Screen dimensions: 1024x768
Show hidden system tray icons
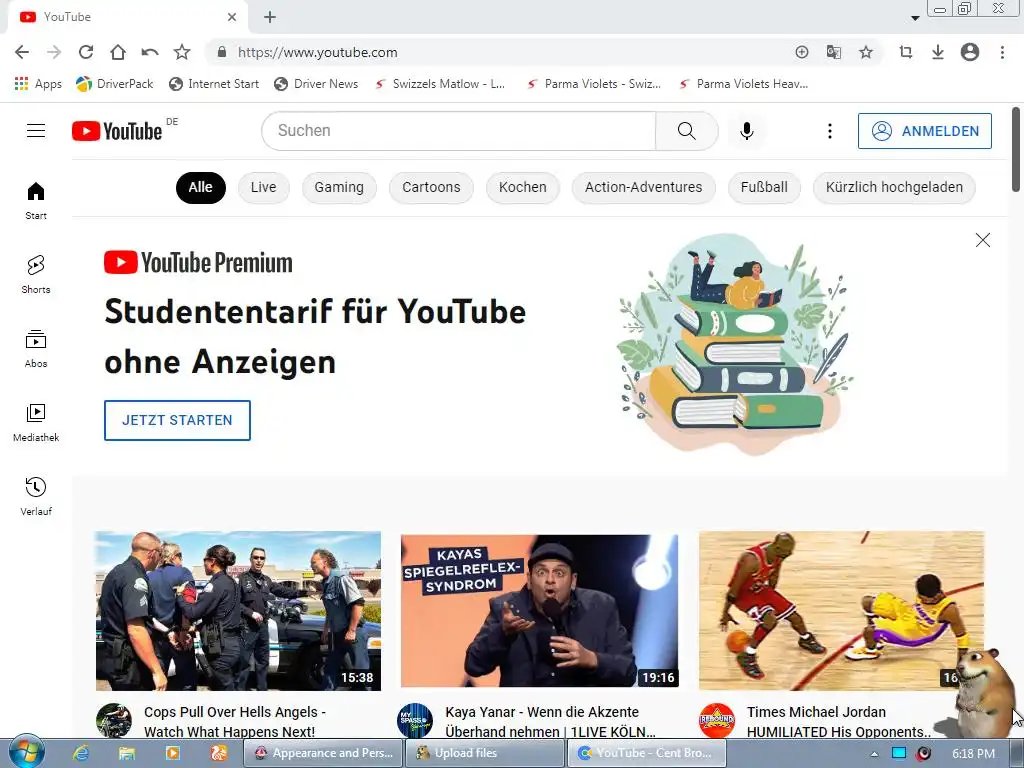point(874,754)
